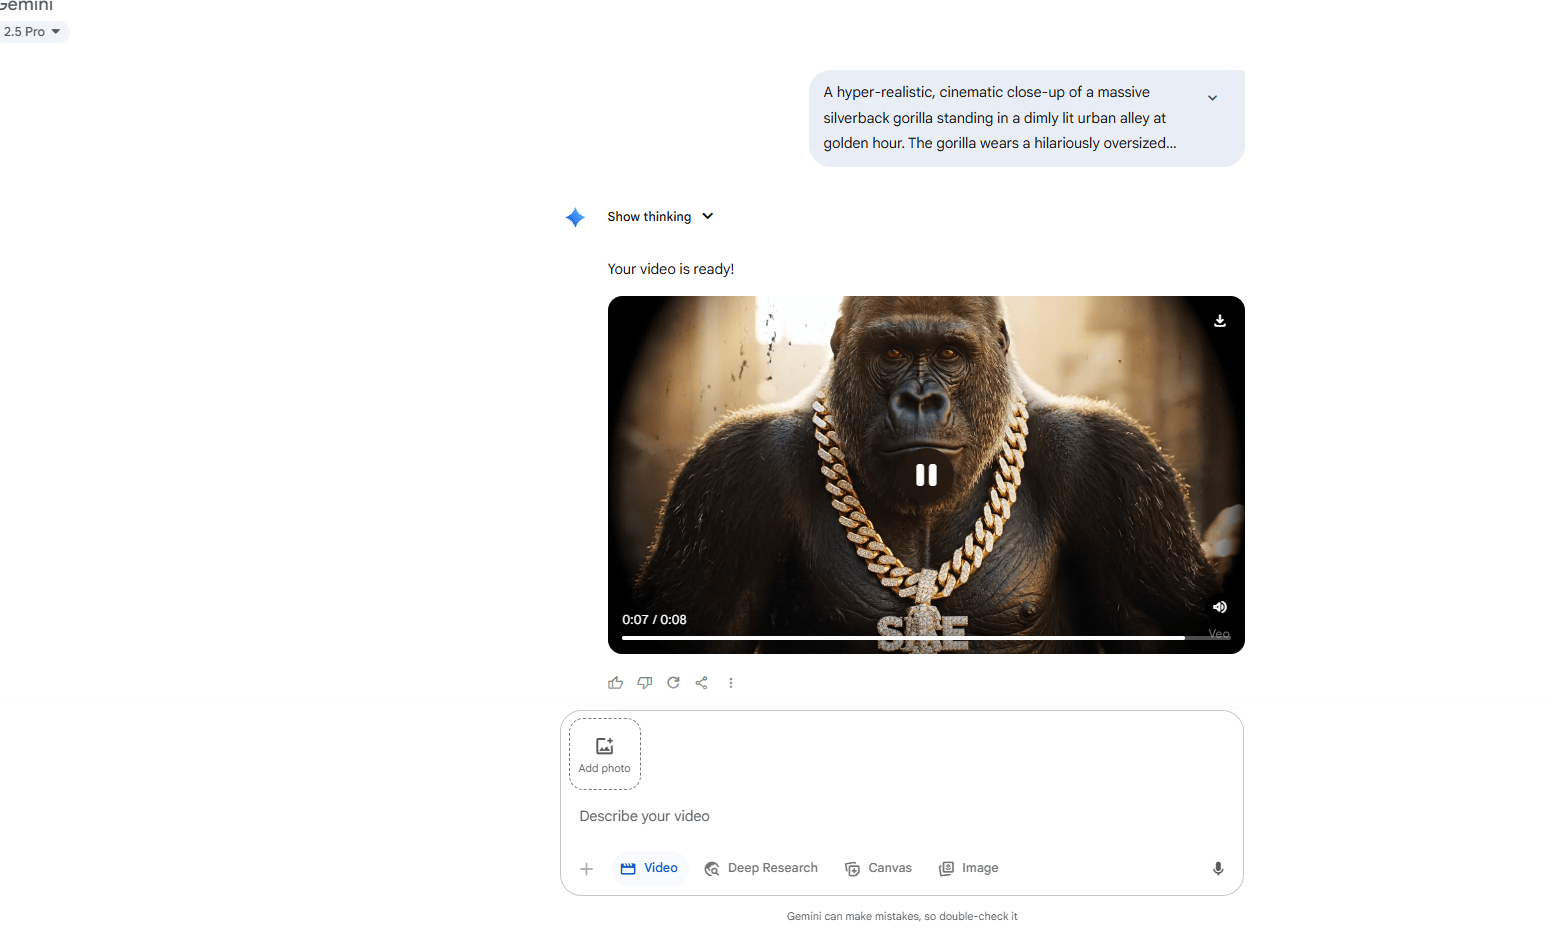1552x931 pixels.
Task: Give the response a thumbs down
Action: pos(645,683)
